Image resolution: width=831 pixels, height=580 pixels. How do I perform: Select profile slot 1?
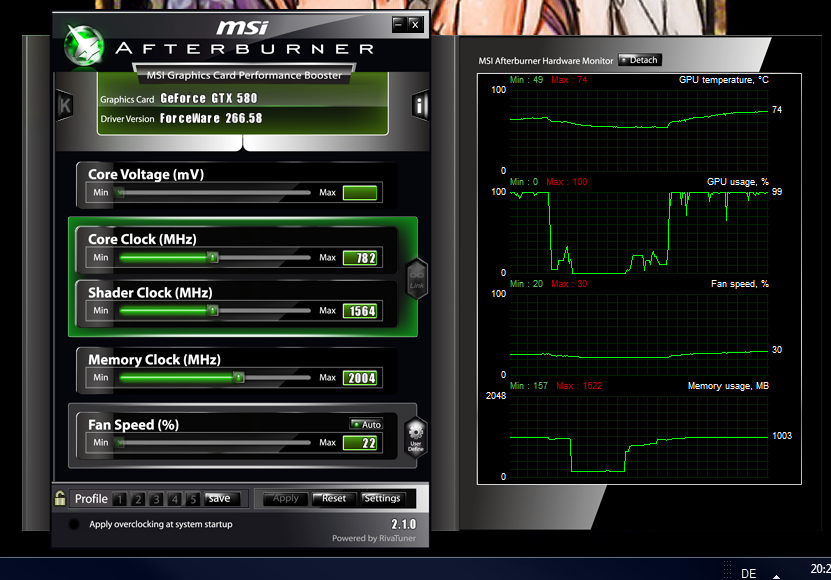pos(120,499)
